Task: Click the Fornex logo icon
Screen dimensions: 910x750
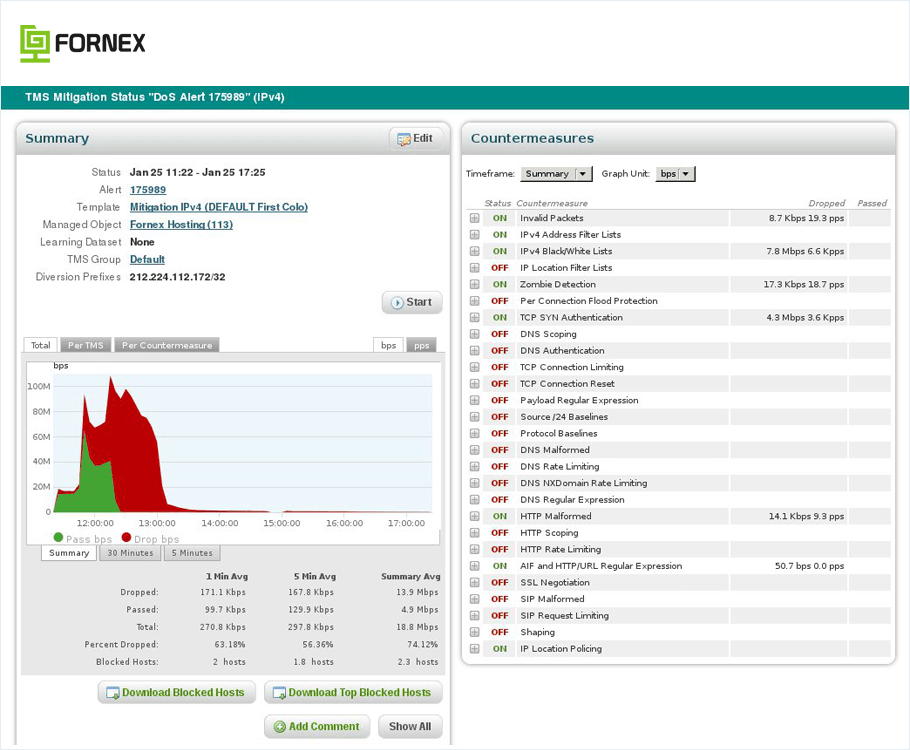Action: coord(35,44)
